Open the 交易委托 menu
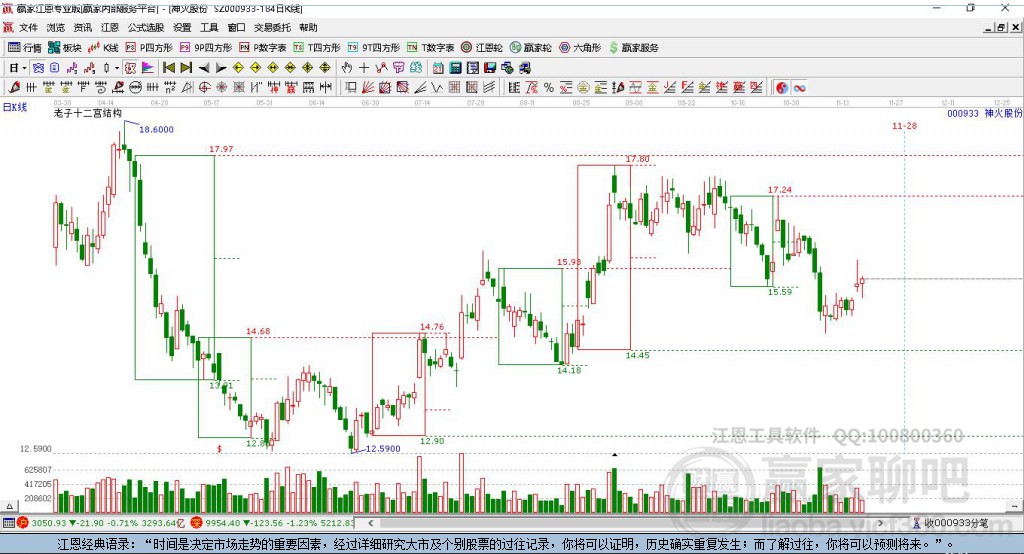Image resolution: width=1024 pixels, height=554 pixels. pyautogui.click(x=272, y=27)
